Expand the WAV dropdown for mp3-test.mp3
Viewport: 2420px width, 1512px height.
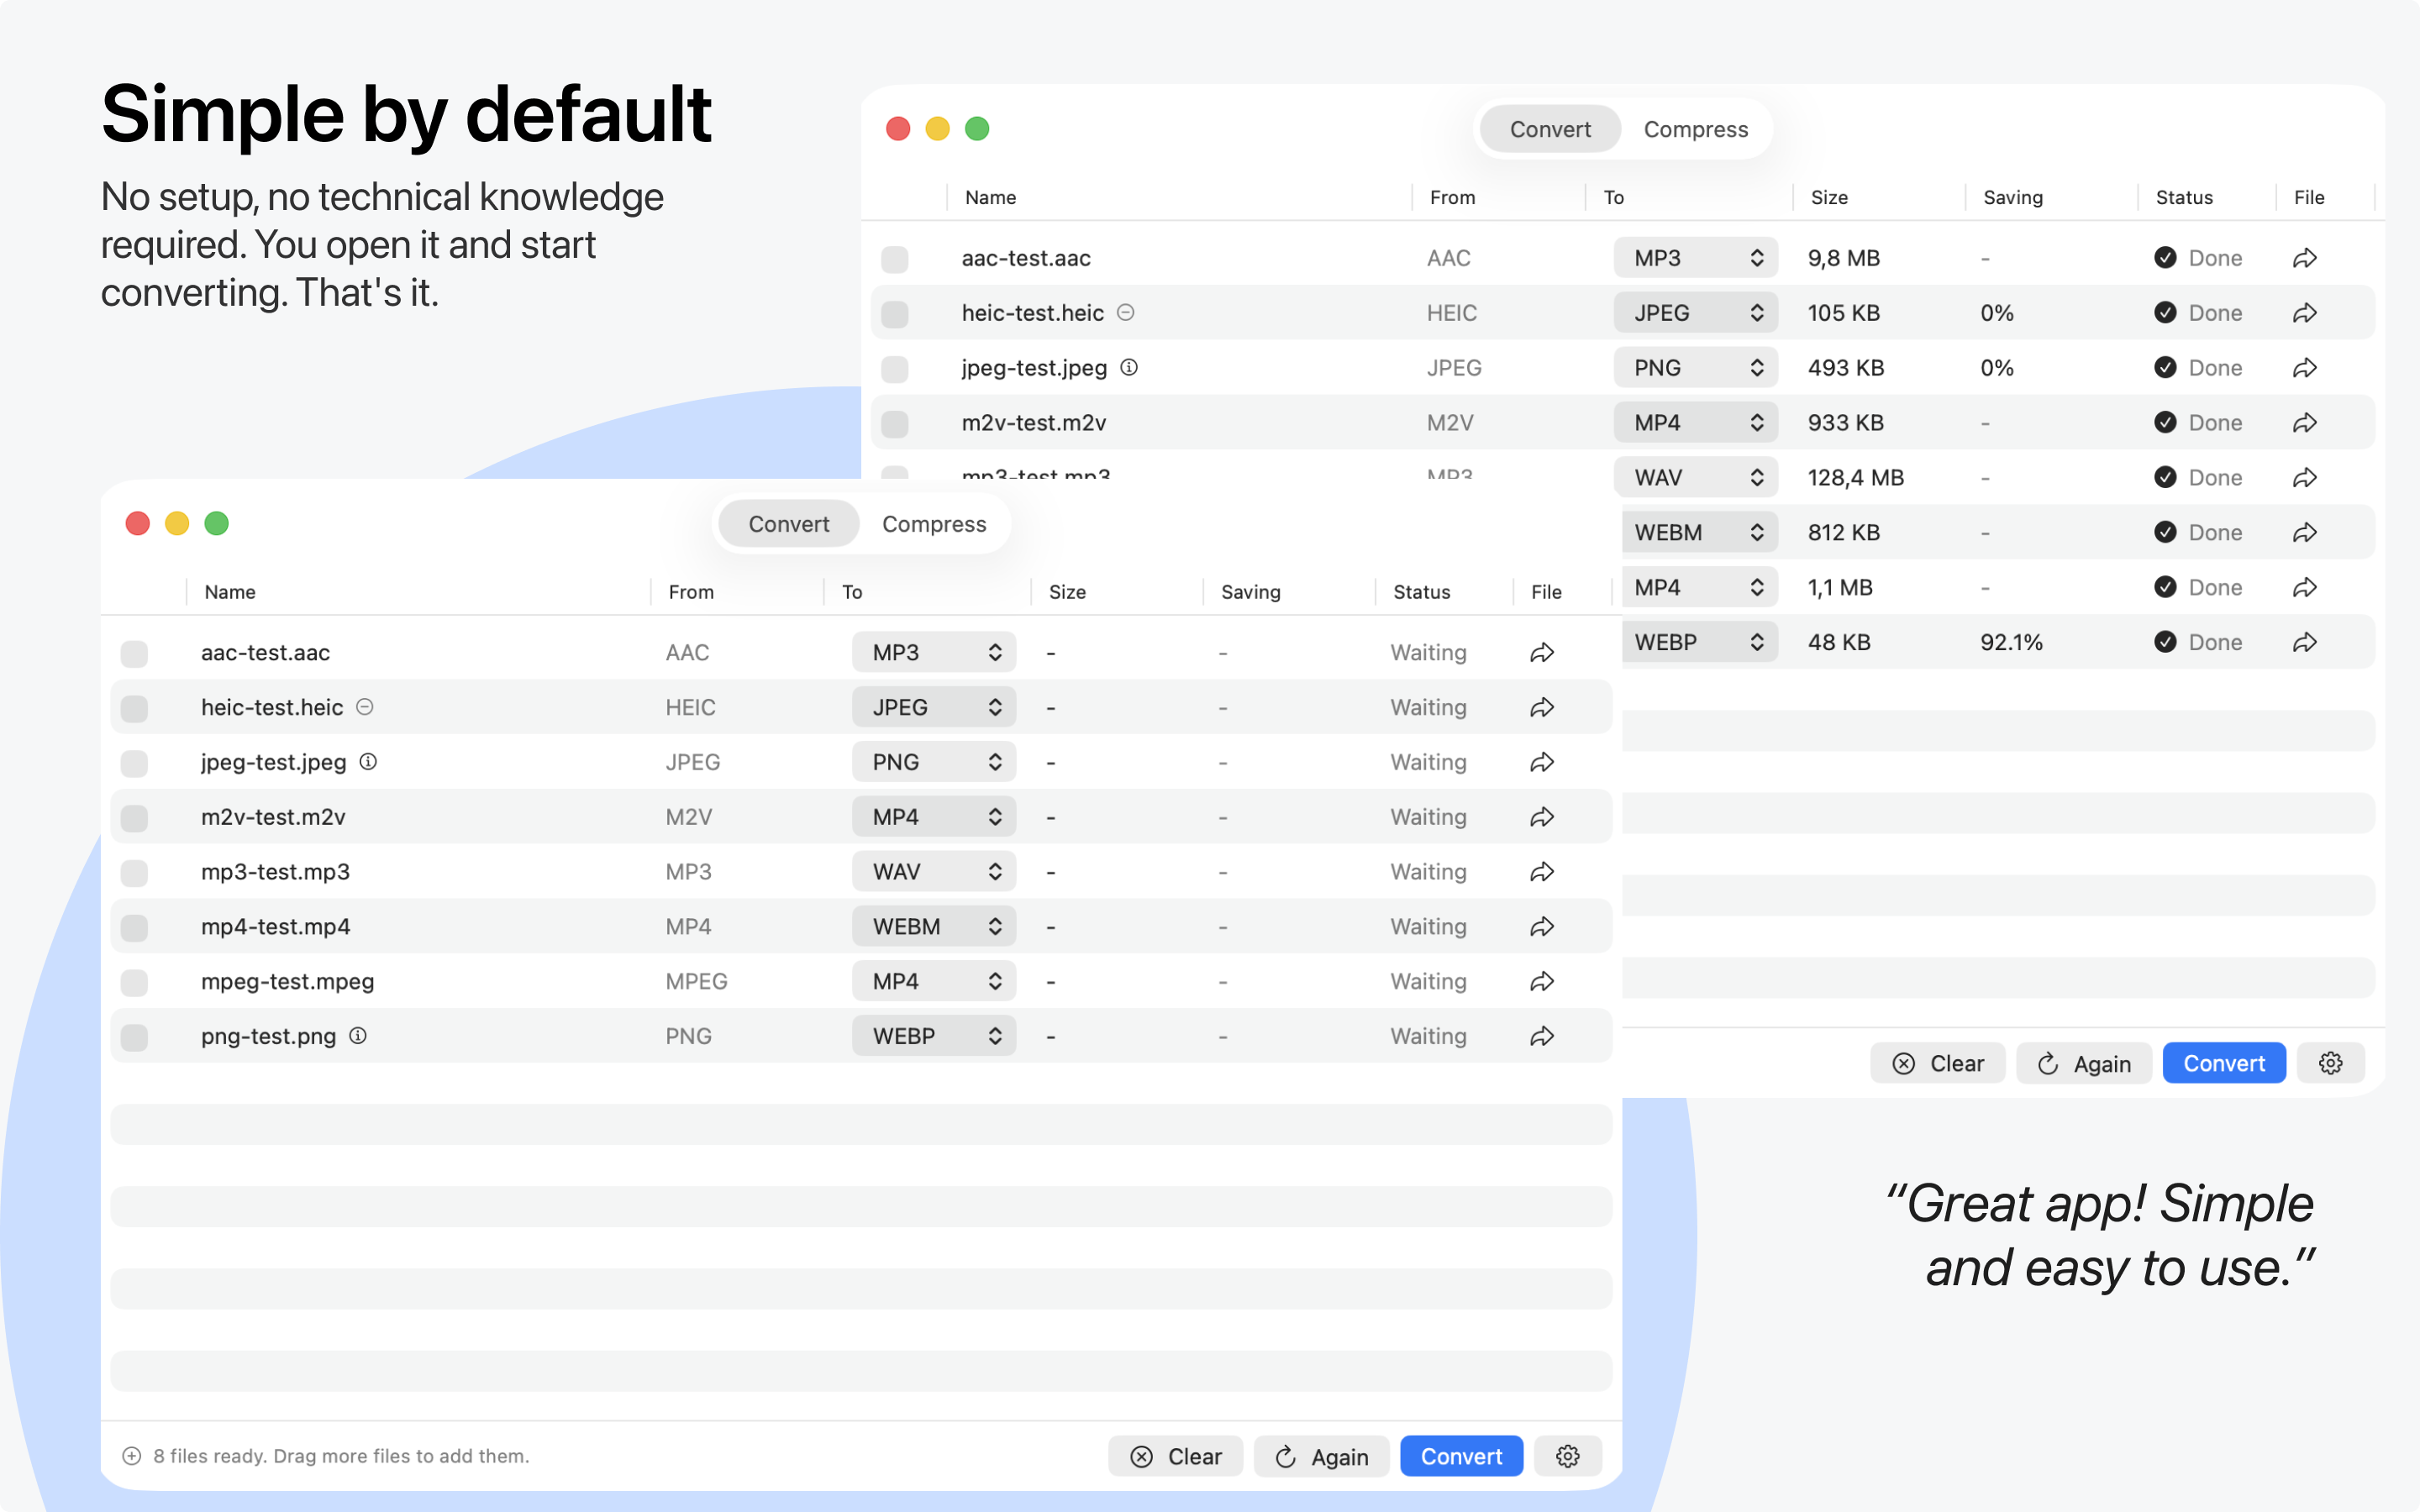(934, 872)
